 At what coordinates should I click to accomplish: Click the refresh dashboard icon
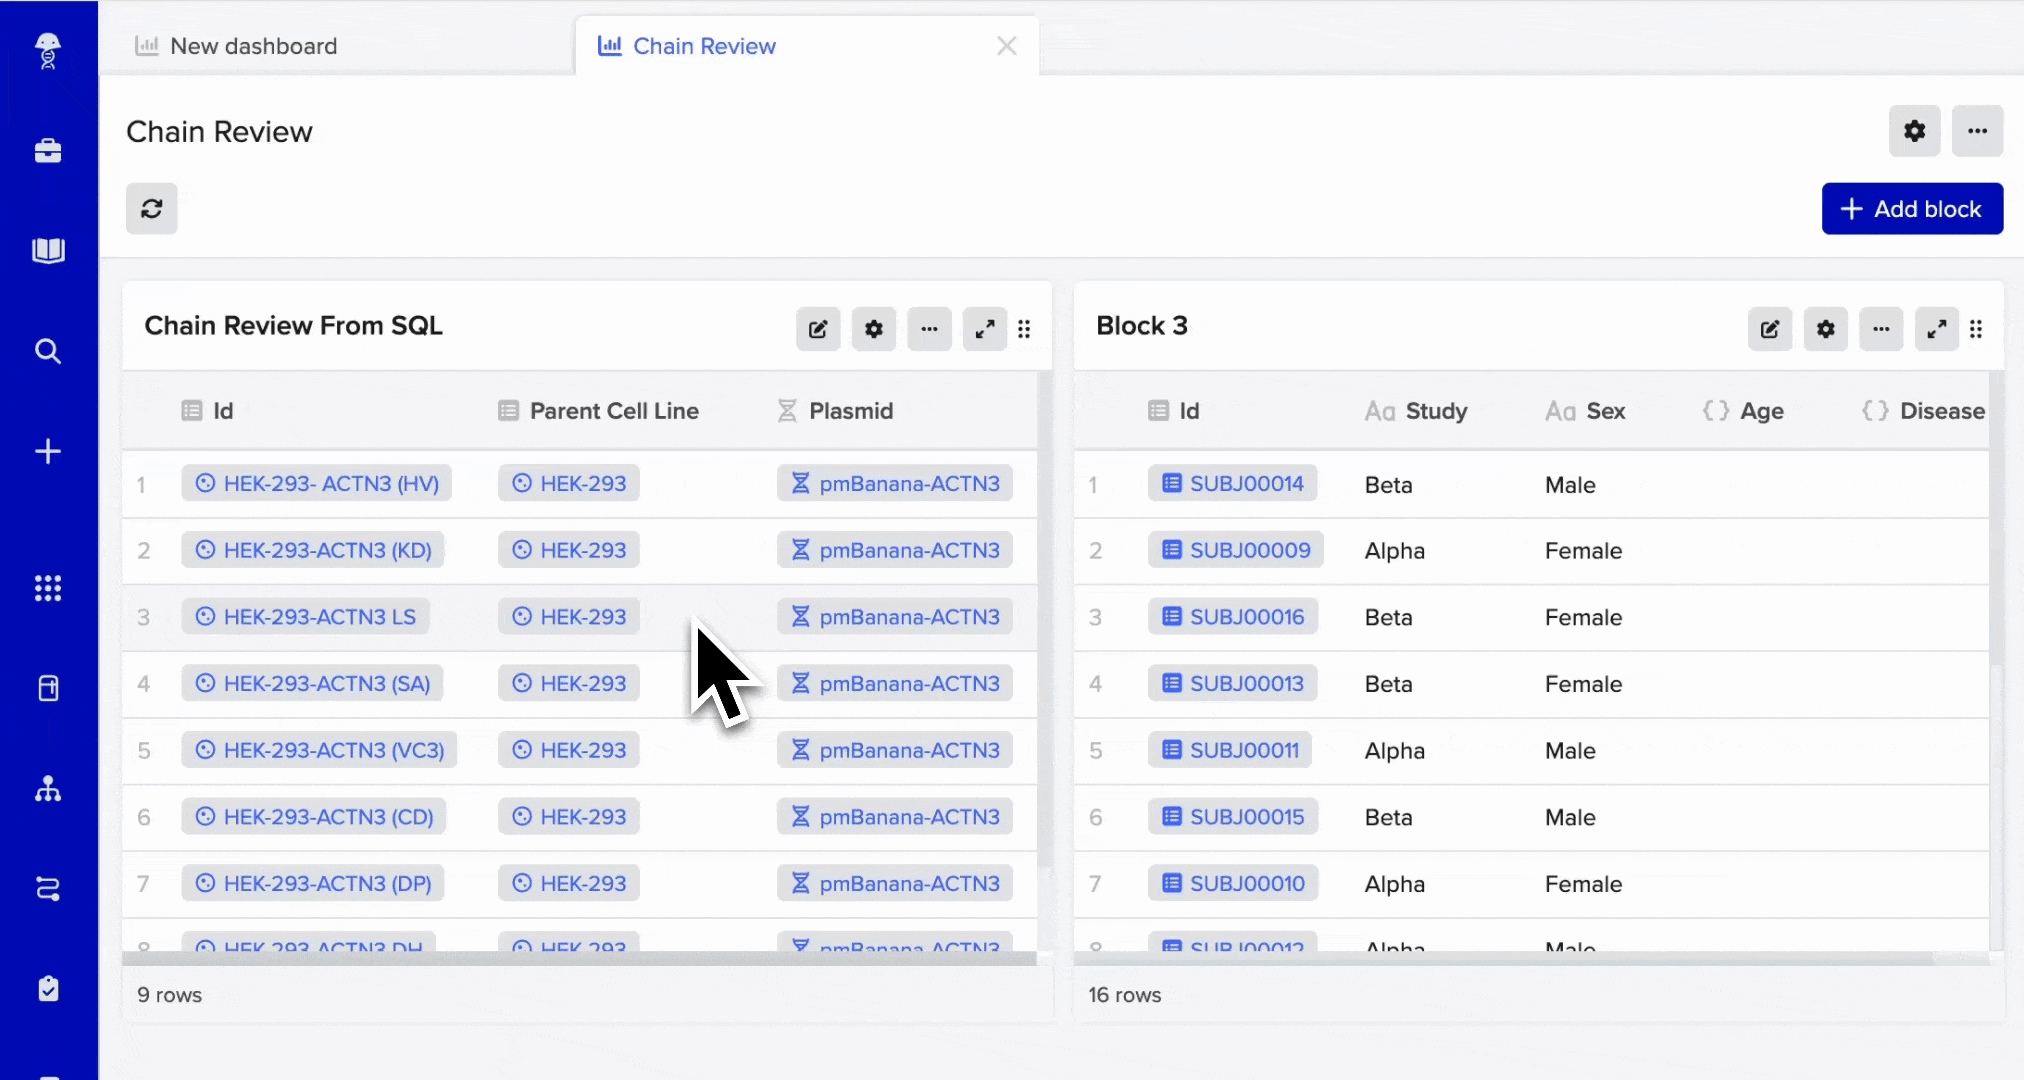151,208
